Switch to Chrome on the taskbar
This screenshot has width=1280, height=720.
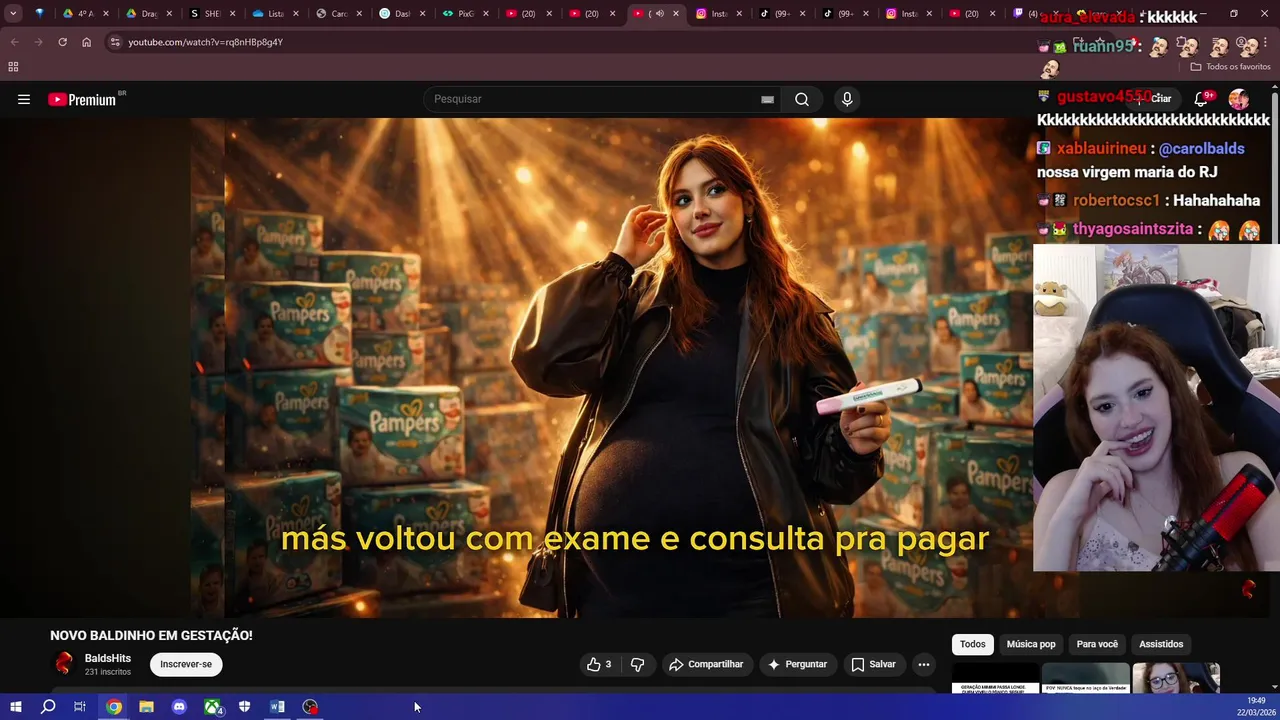tap(114, 707)
